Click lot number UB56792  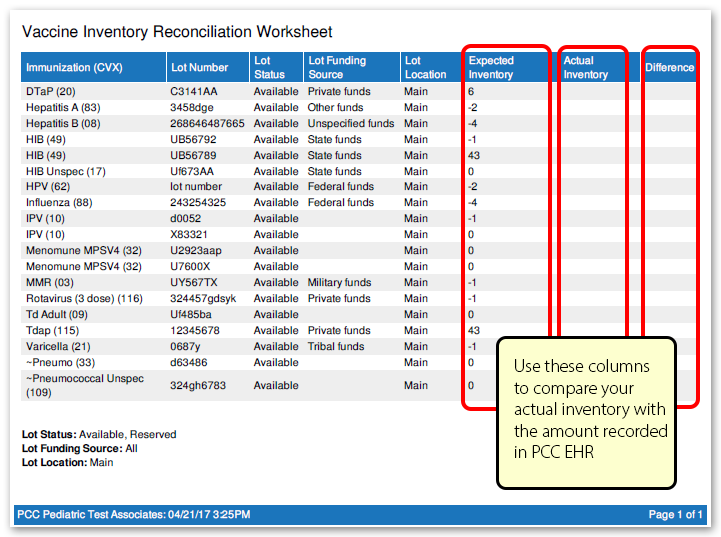pos(193,139)
